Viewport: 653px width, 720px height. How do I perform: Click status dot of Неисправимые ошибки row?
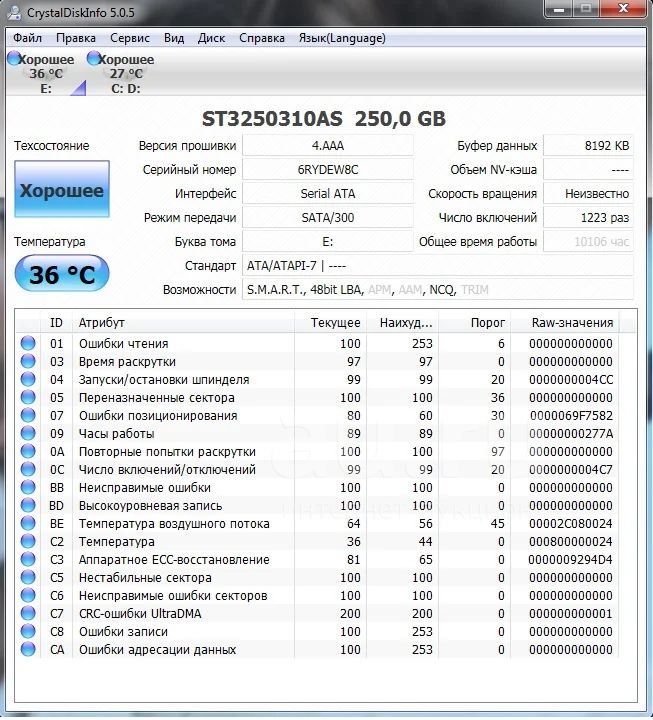tap(28, 487)
